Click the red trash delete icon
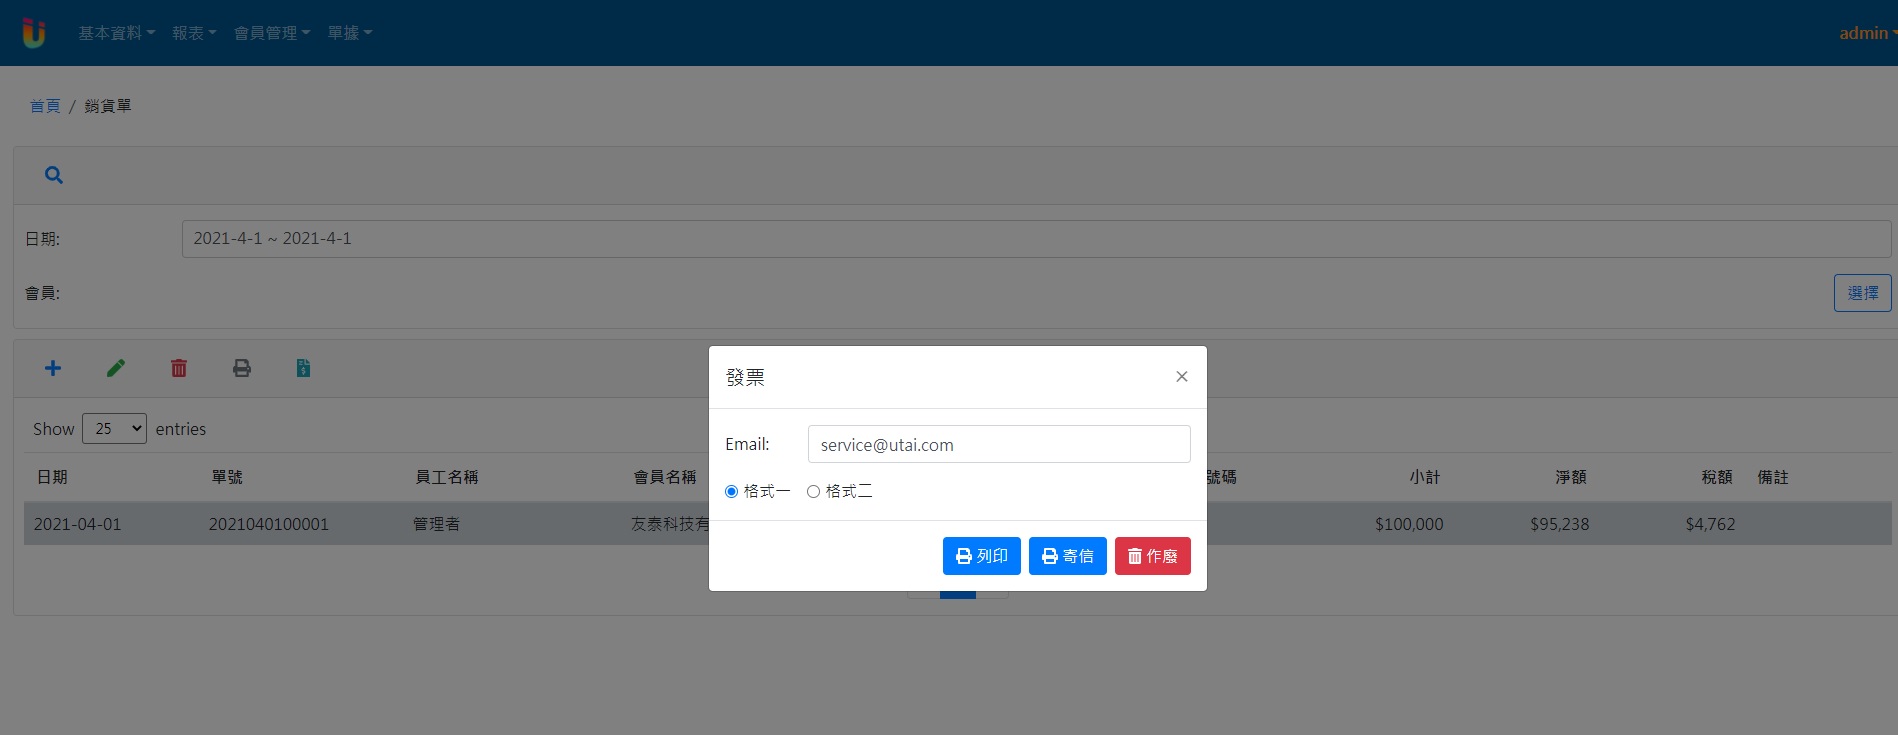 point(179,368)
